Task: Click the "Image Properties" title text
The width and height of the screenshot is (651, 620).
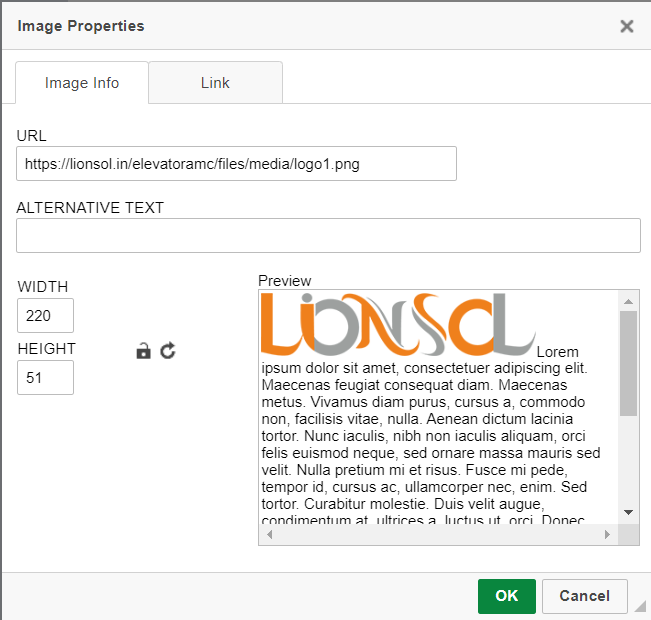Action: point(81,26)
